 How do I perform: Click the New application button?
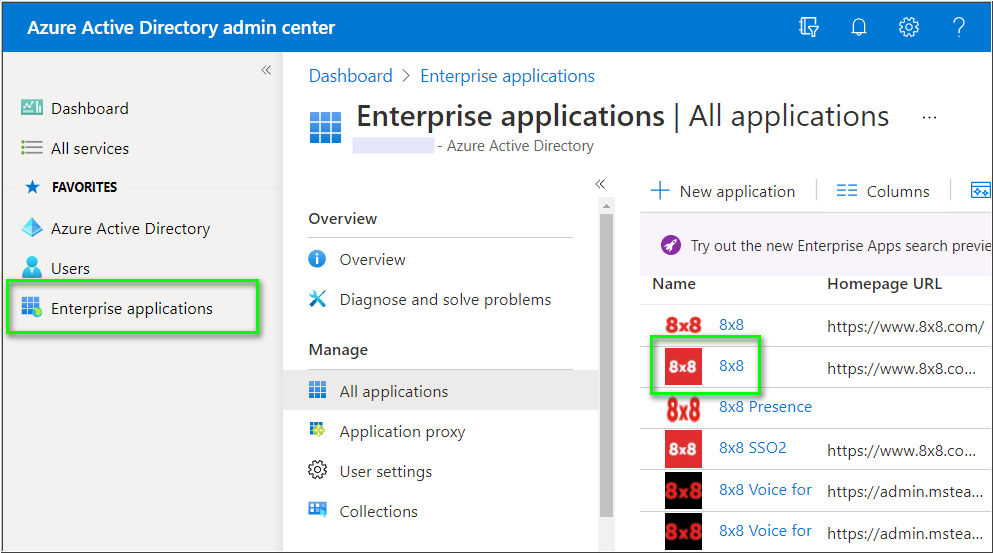point(724,191)
